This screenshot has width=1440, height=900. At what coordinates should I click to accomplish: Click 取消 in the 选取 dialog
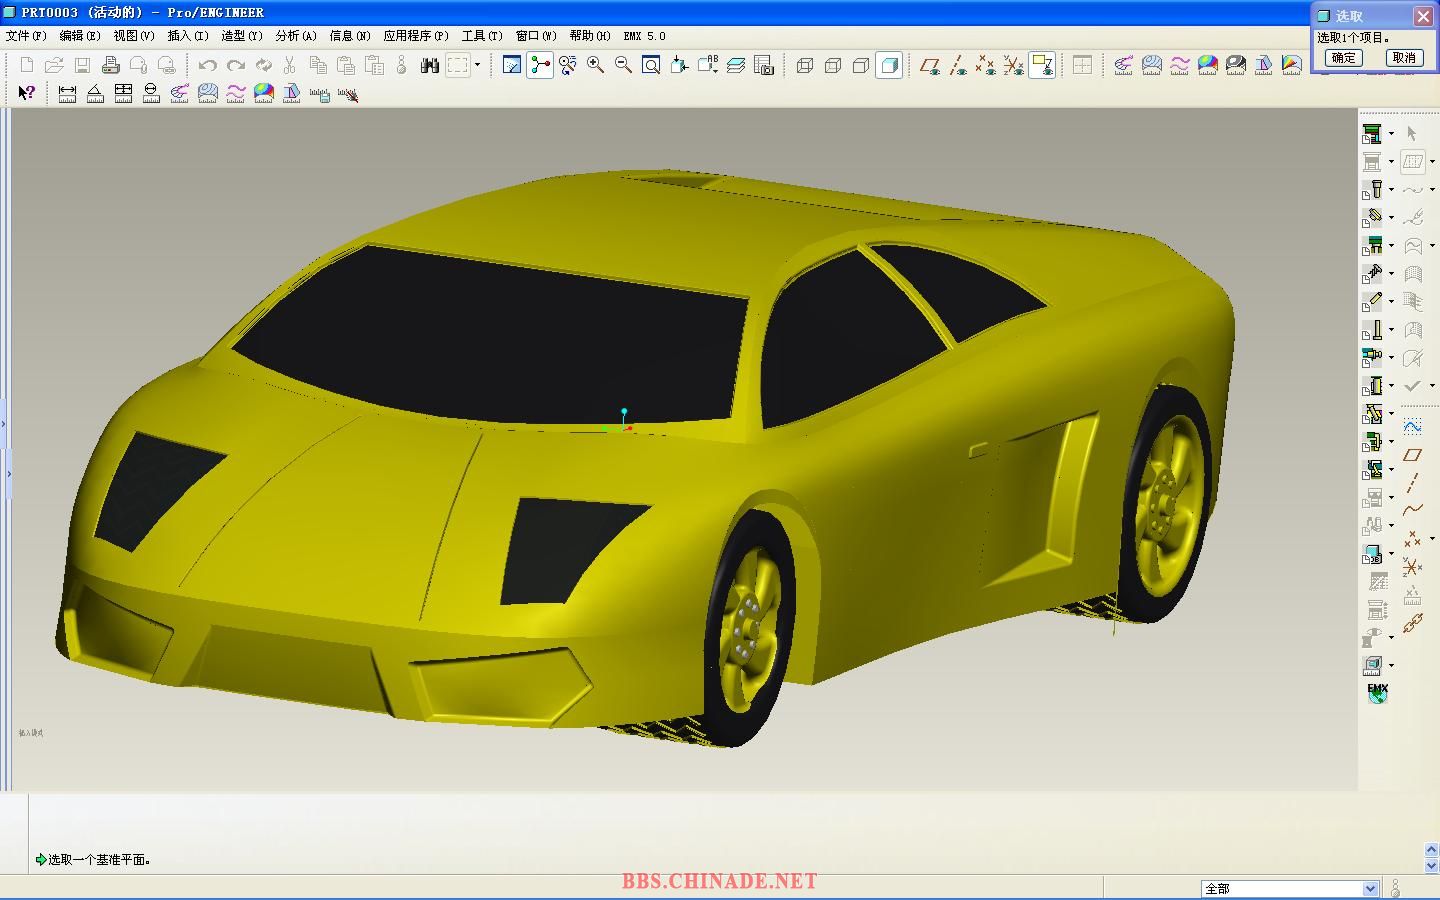[1404, 58]
